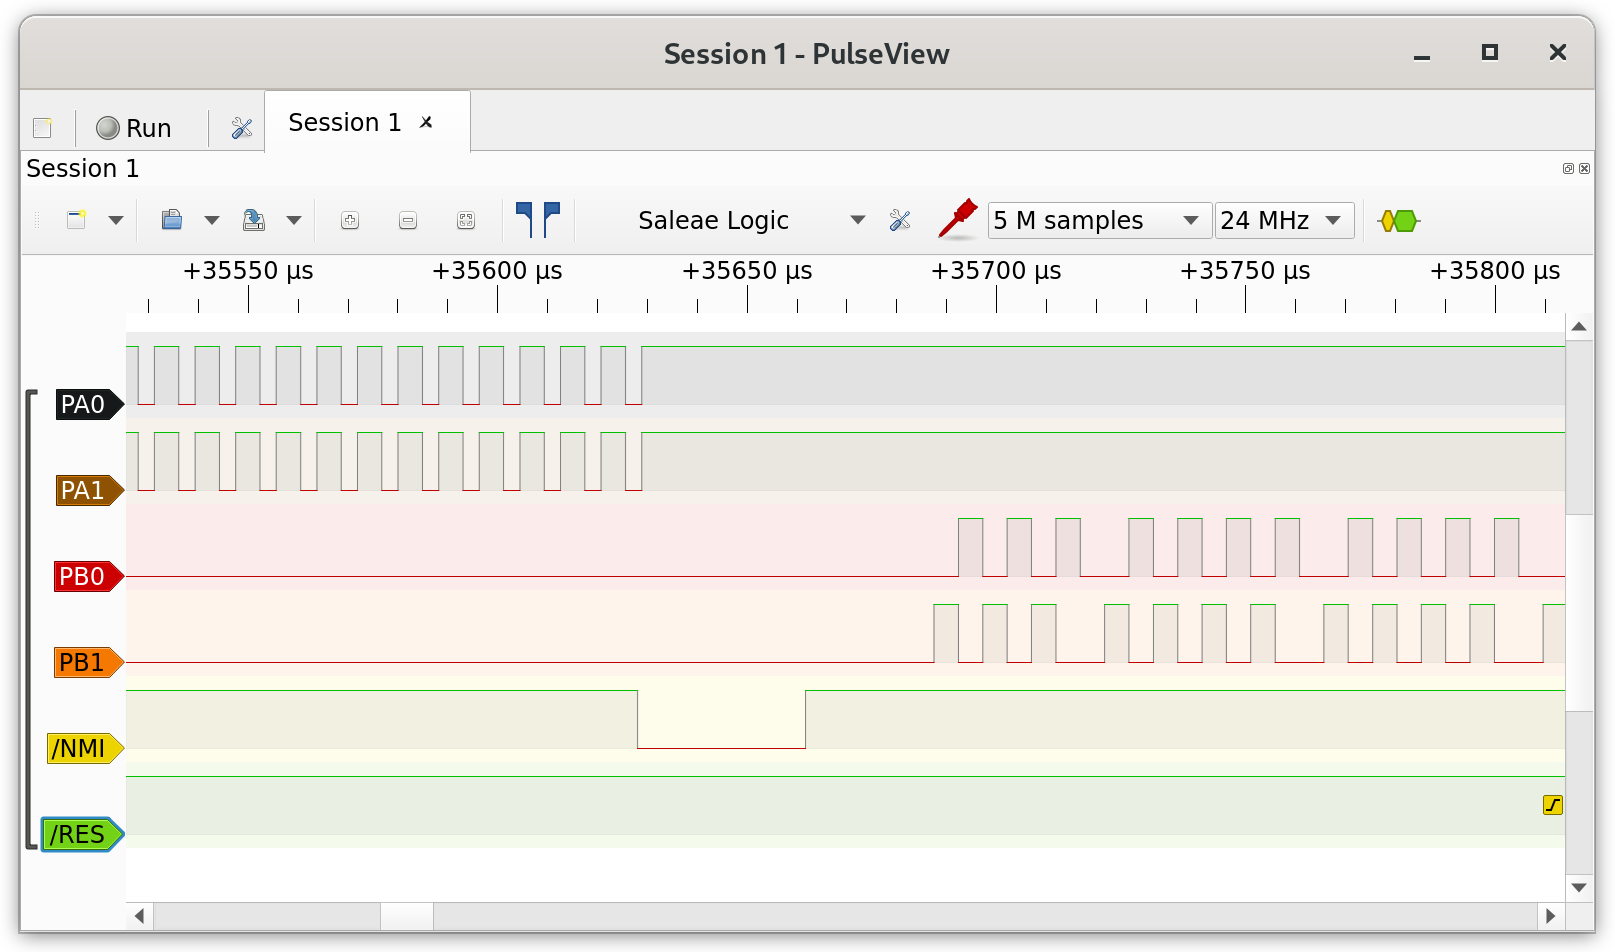The width and height of the screenshot is (1615, 952).
Task: Open device configuration wrench beside Saleae Logic
Action: tap(900, 220)
